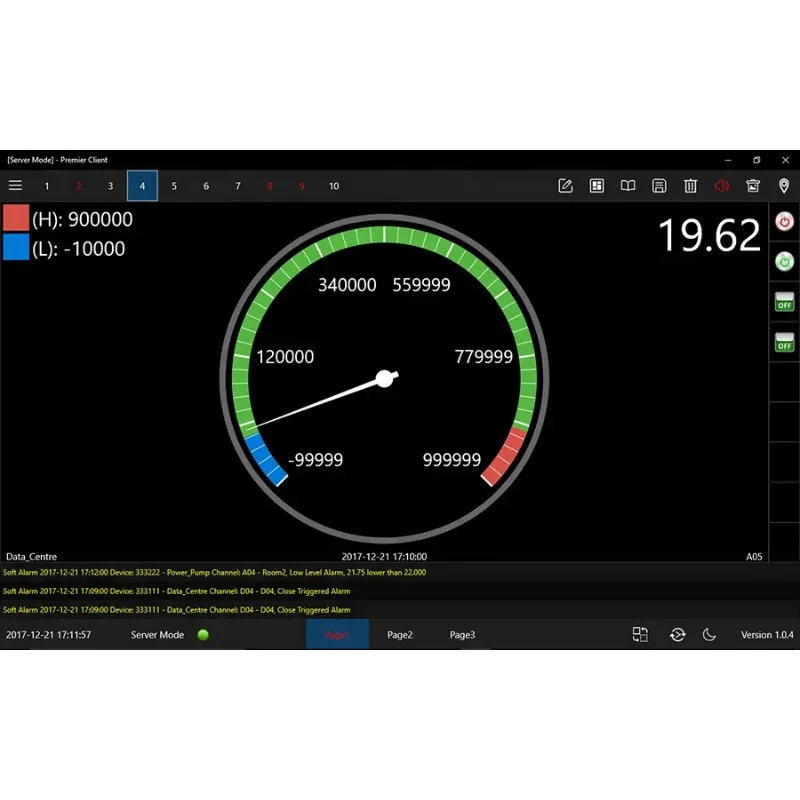The height and width of the screenshot is (800, 800).
Task: Click the sync refresh icon in status bar
Action: (x=677, y=635)
